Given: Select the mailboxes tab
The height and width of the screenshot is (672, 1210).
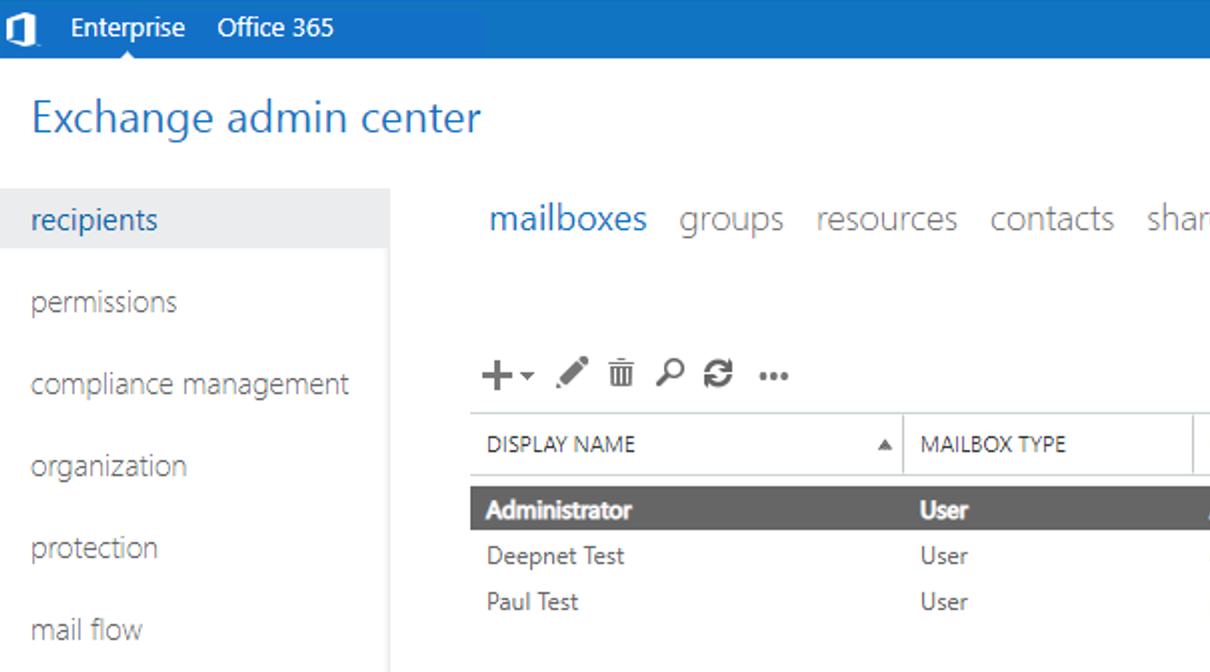Looking at the screenshot, I should [x=567, y=219].
